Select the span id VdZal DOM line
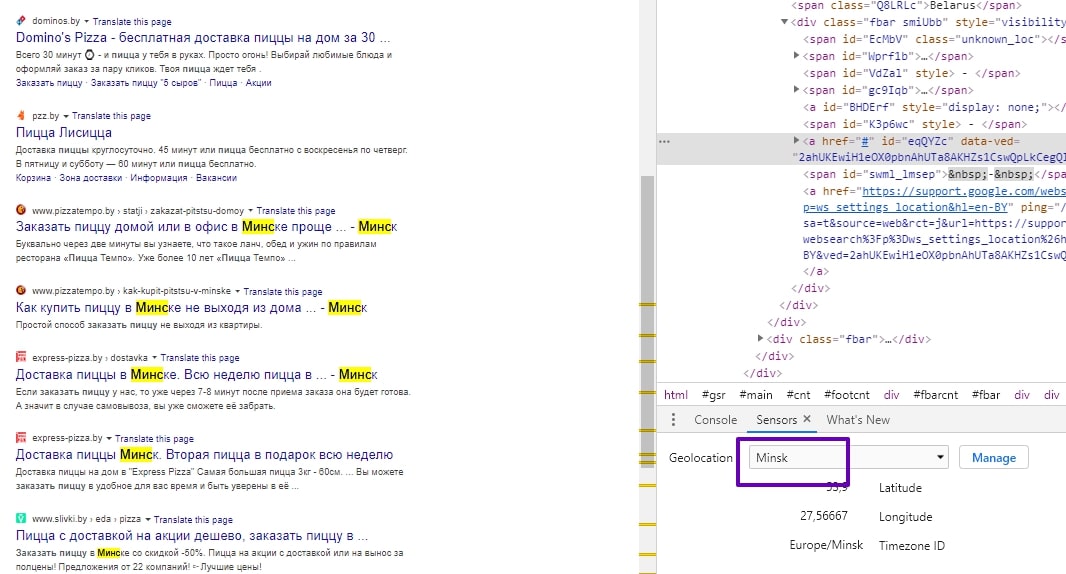 pyautogui.click(x=912, y=73)
